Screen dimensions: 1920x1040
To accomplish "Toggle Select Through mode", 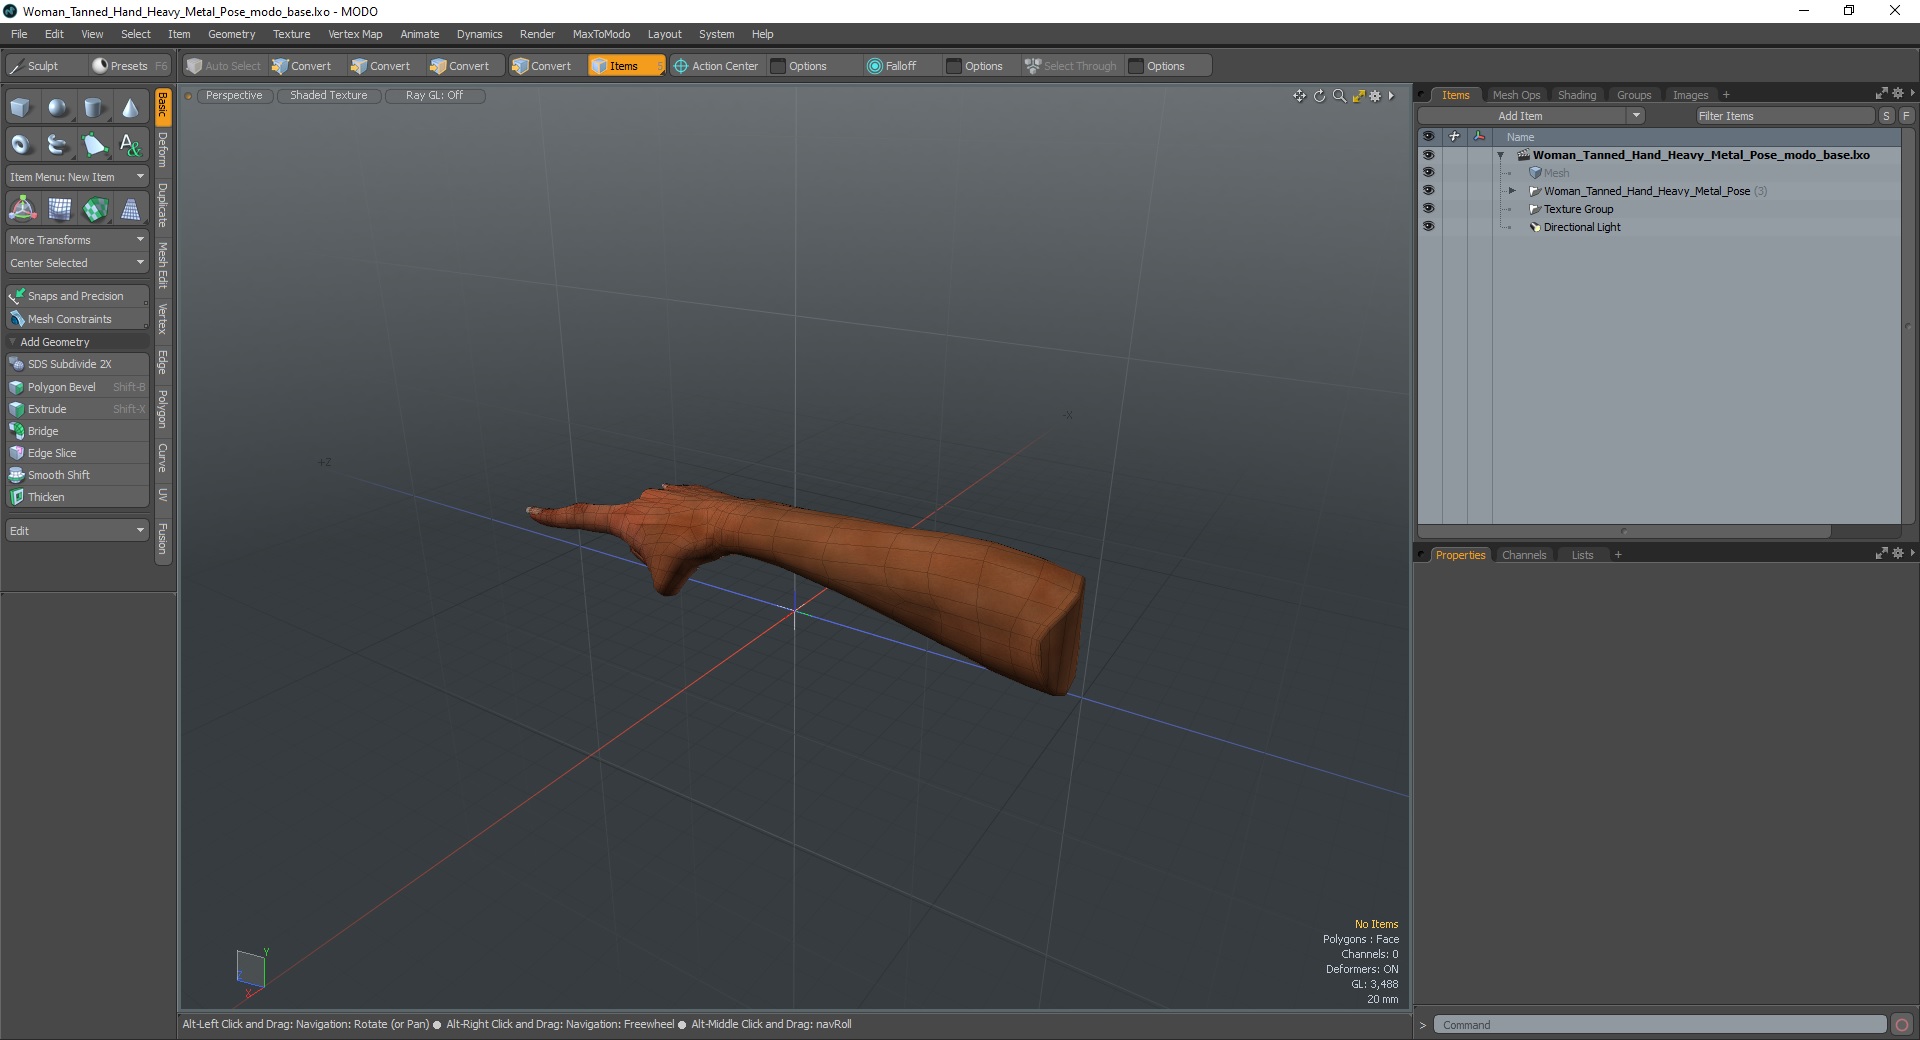I will 1071,66.
